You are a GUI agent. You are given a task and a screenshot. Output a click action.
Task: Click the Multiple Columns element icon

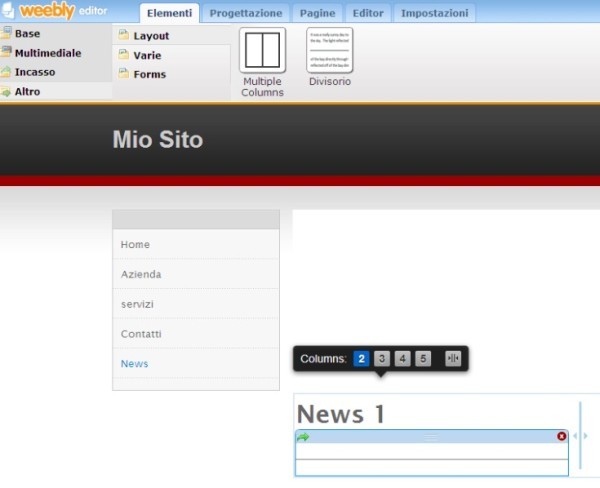262,50
